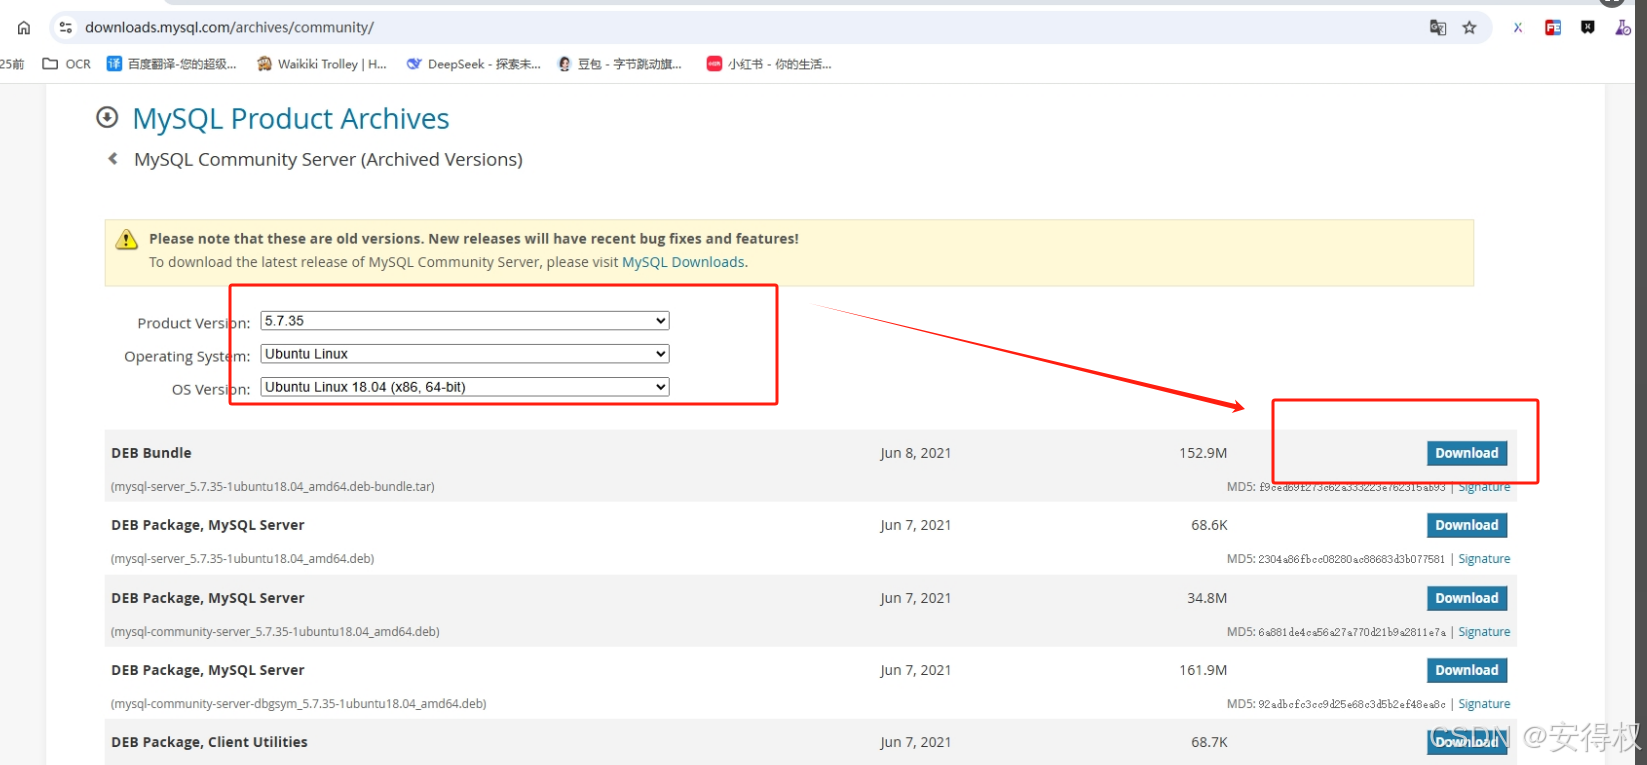This screenshot has height=765, width=1647.
Task: Translate this page icon
Action: tap(1438, 28)
